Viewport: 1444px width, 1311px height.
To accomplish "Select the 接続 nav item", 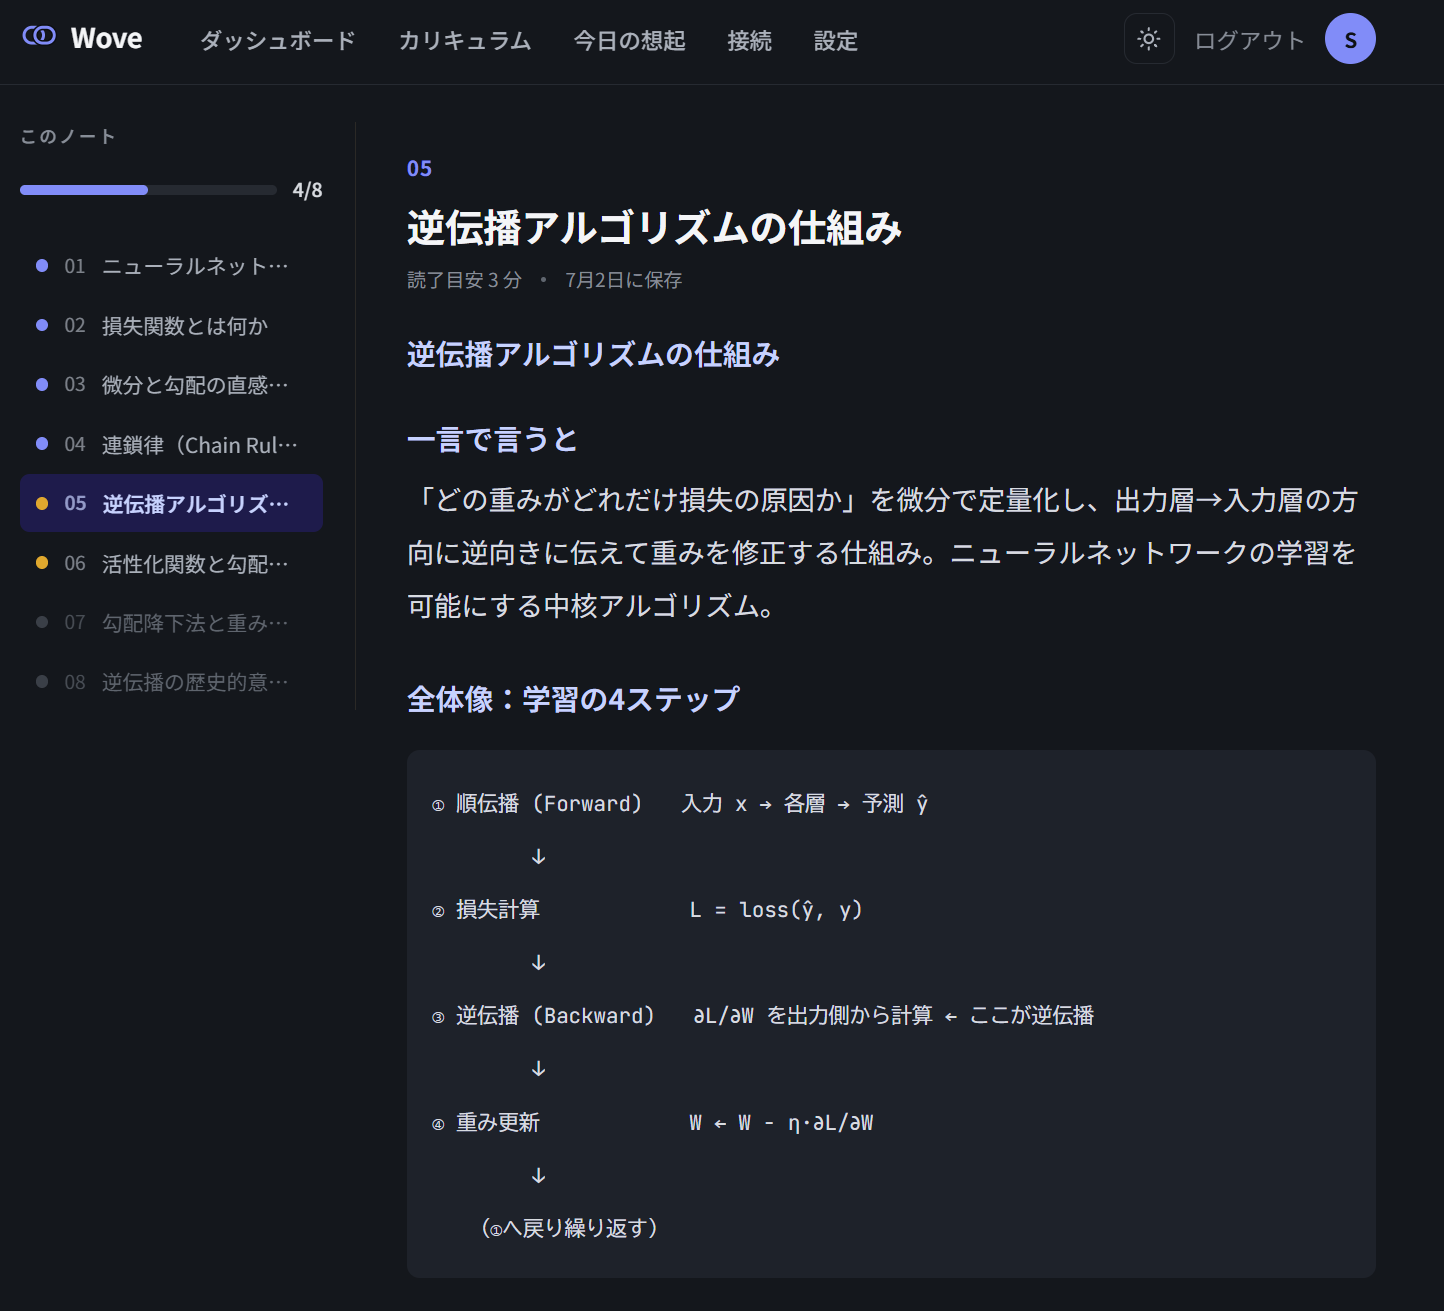I will click(750, 40).
